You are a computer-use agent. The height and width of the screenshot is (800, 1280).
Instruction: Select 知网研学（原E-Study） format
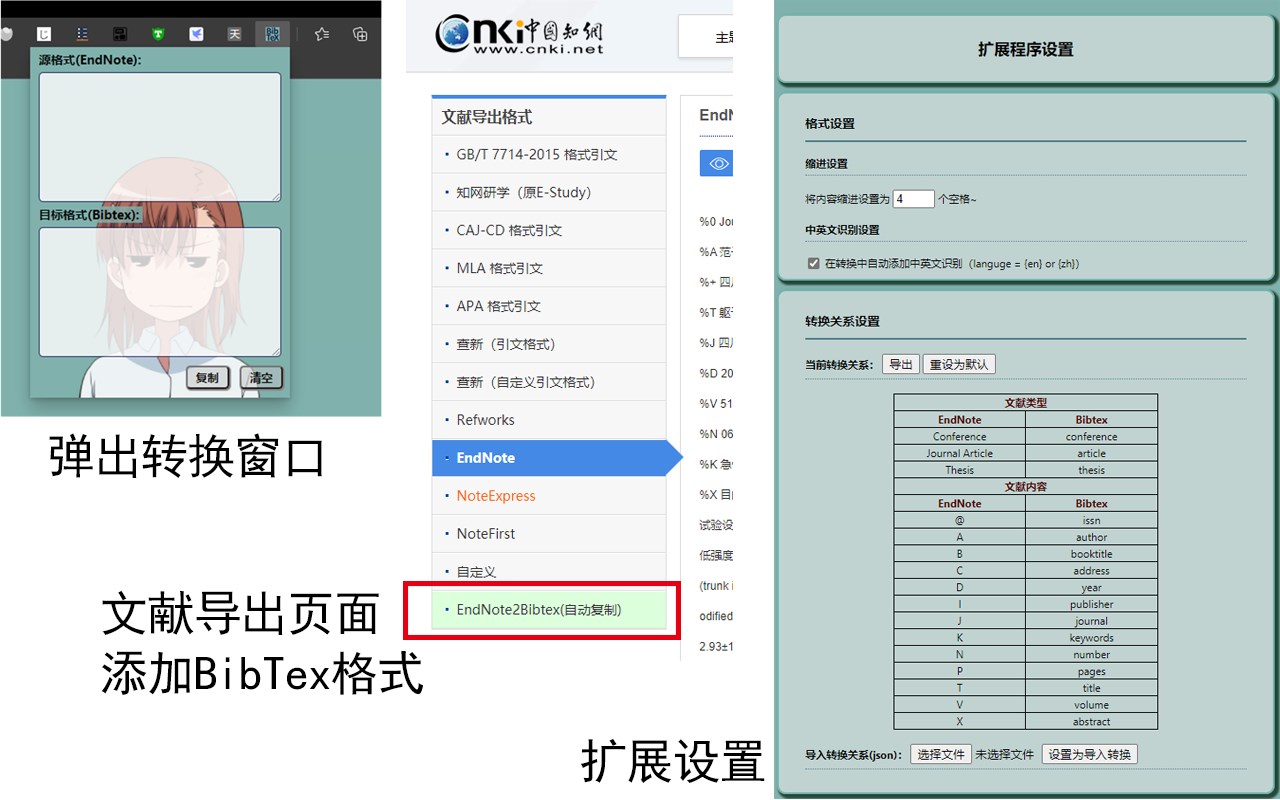click(549, 192)
